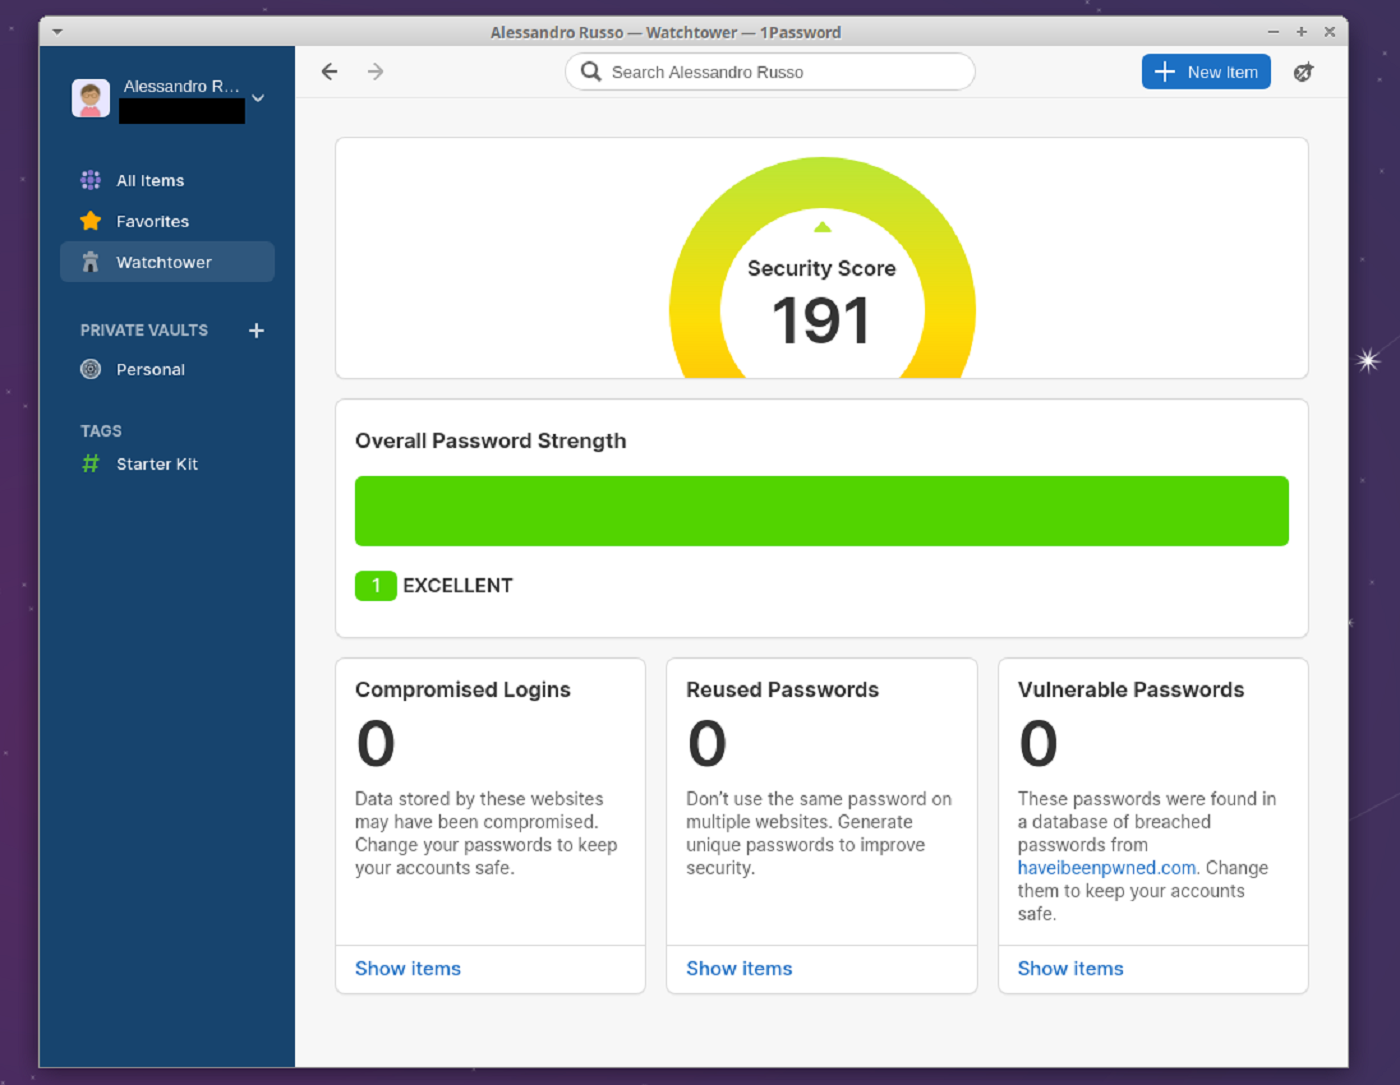
Task: Click the plus to add a private vault
Action: pyautogui.click(x=256, y=330)
